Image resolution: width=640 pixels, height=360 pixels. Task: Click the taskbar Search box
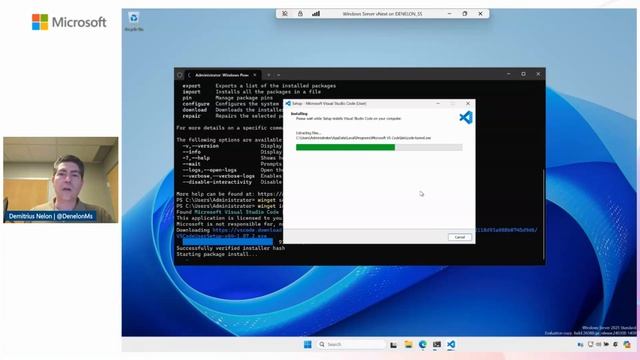click(351, 344)
